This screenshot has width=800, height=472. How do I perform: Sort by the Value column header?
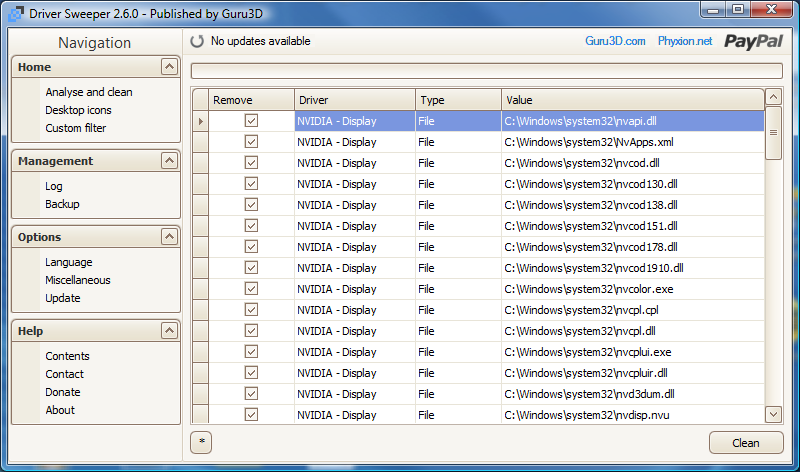click(633, 100)
